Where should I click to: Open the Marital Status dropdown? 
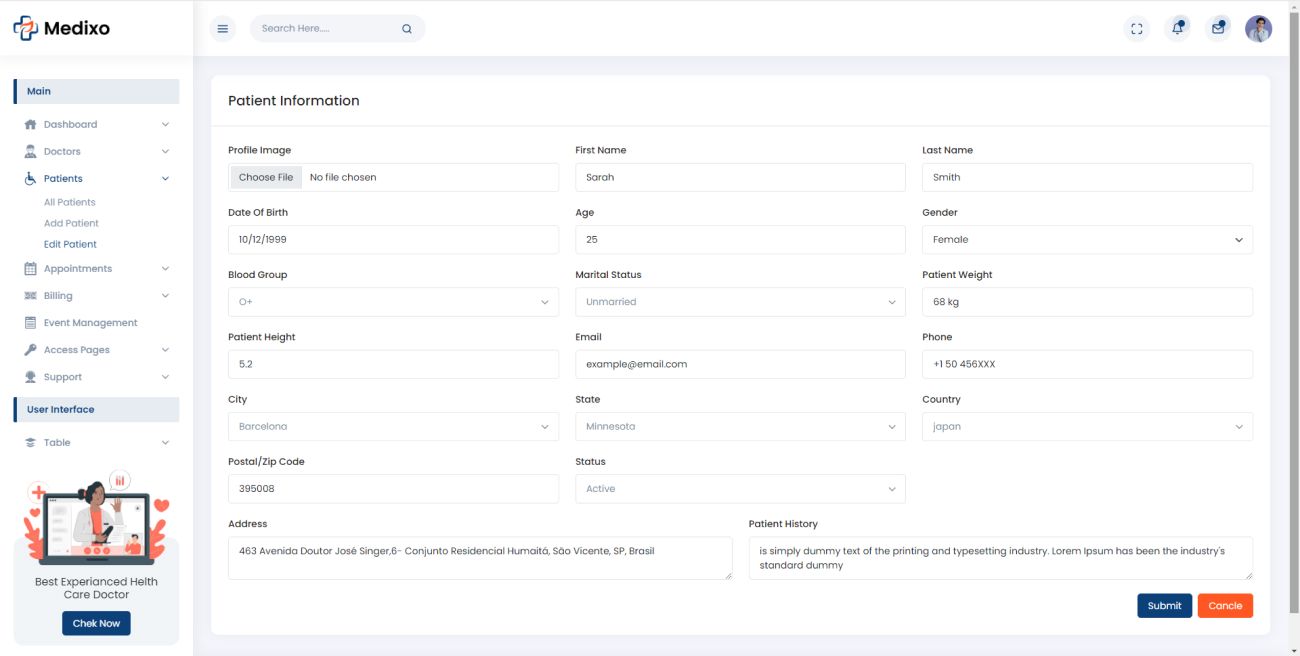(740, 302)
